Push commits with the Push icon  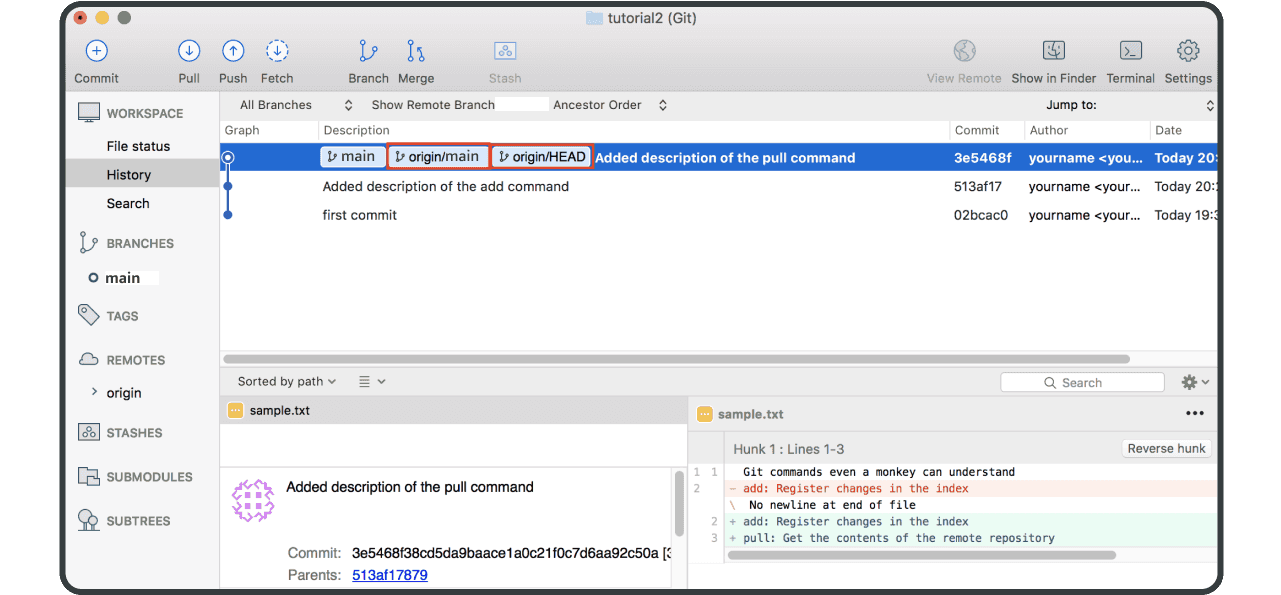(233, 51)
